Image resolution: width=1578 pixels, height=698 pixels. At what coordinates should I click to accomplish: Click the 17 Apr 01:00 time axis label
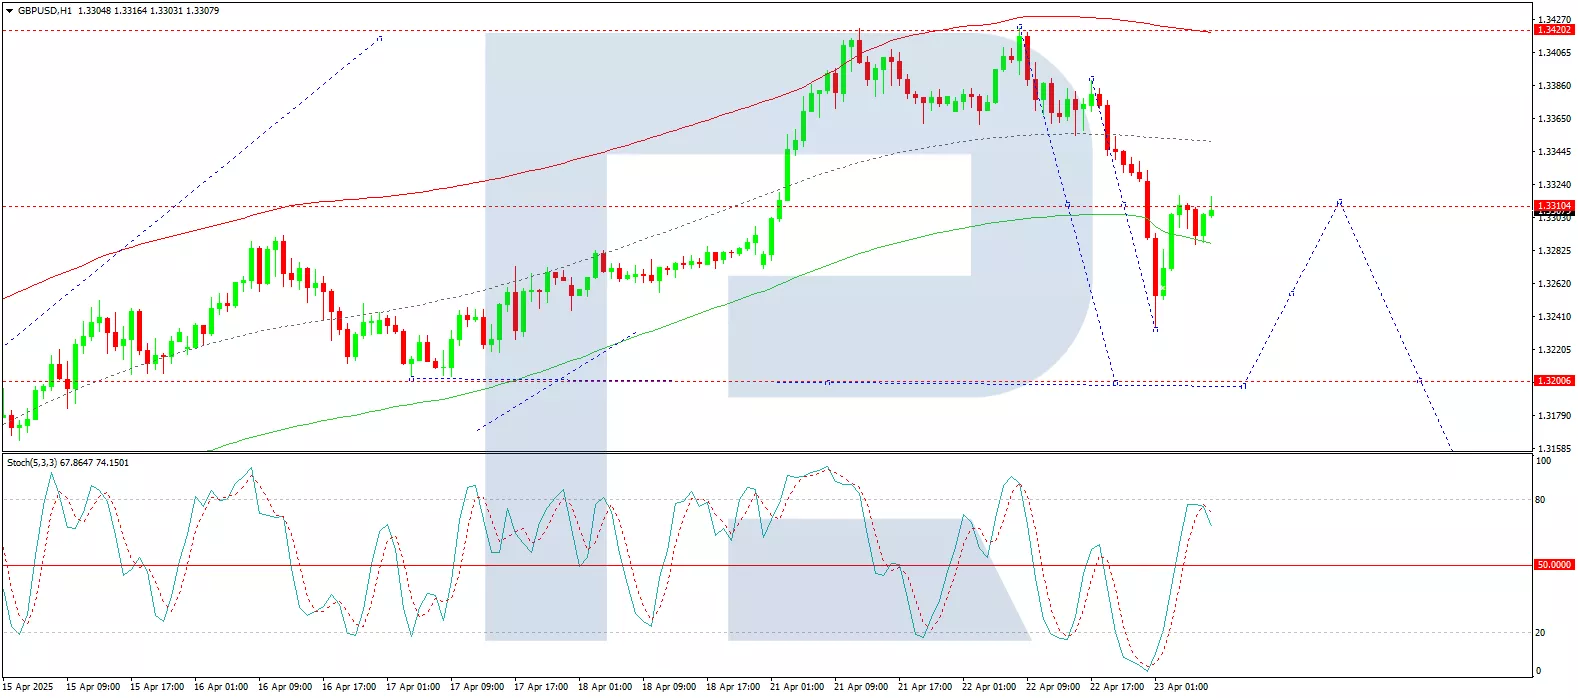pos(413,687)
